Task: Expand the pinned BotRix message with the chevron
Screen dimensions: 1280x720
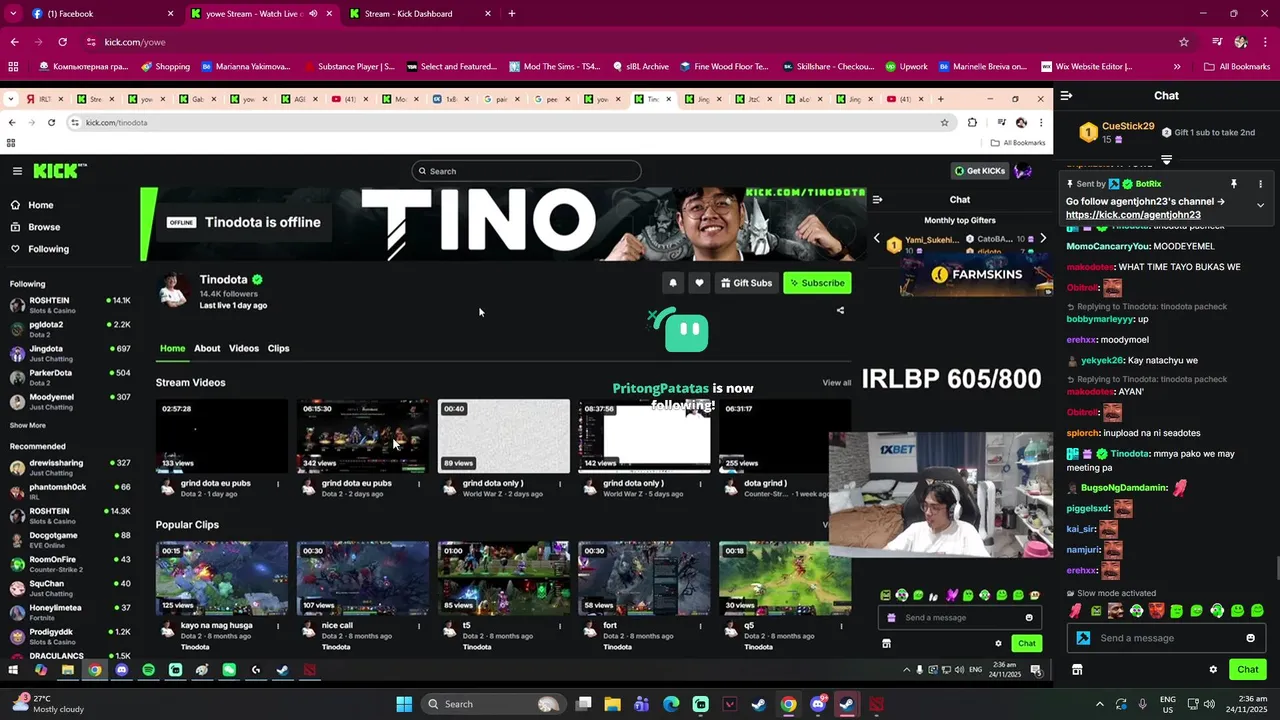Action: [x=1260, y=205]
